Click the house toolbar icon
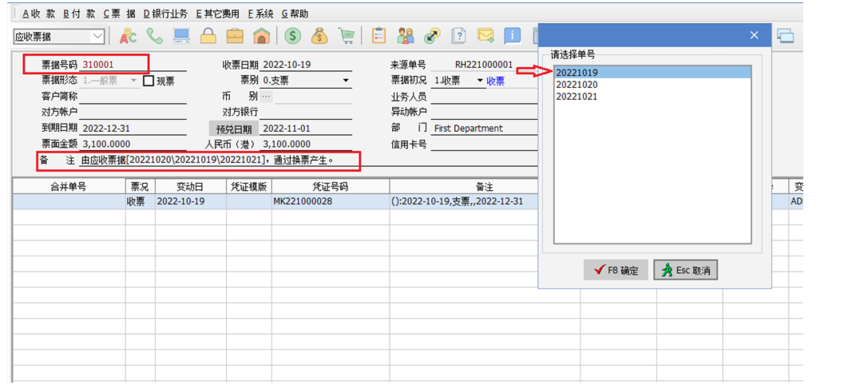The image size is (860, 385). click(x=262, y=36)
